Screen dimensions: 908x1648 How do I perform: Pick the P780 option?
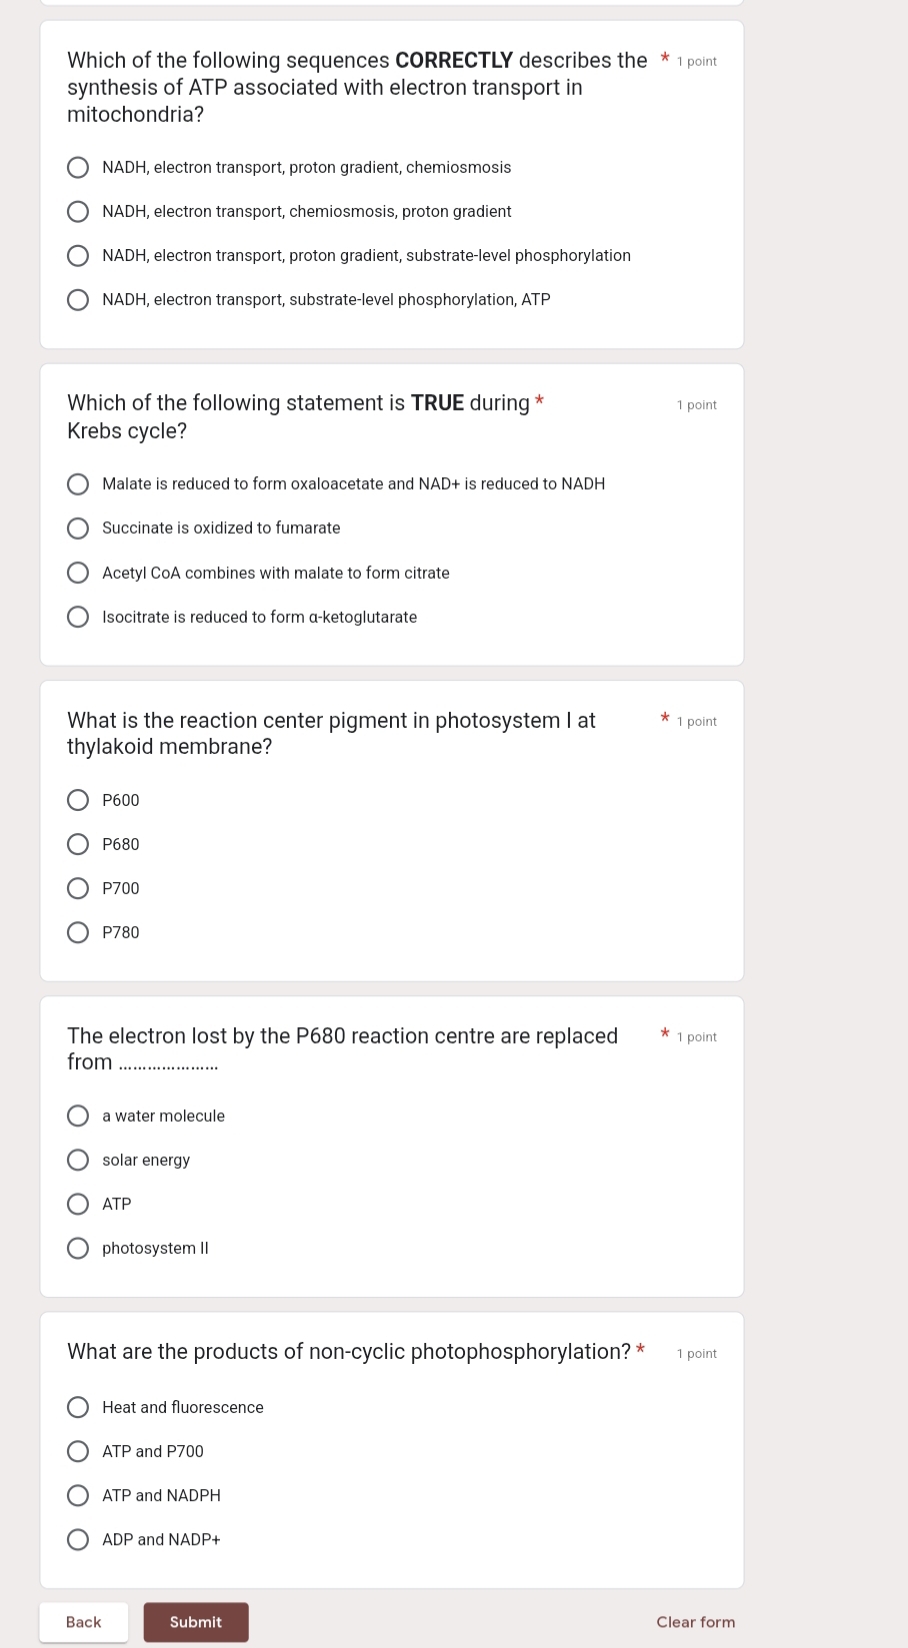click(78, 933)
